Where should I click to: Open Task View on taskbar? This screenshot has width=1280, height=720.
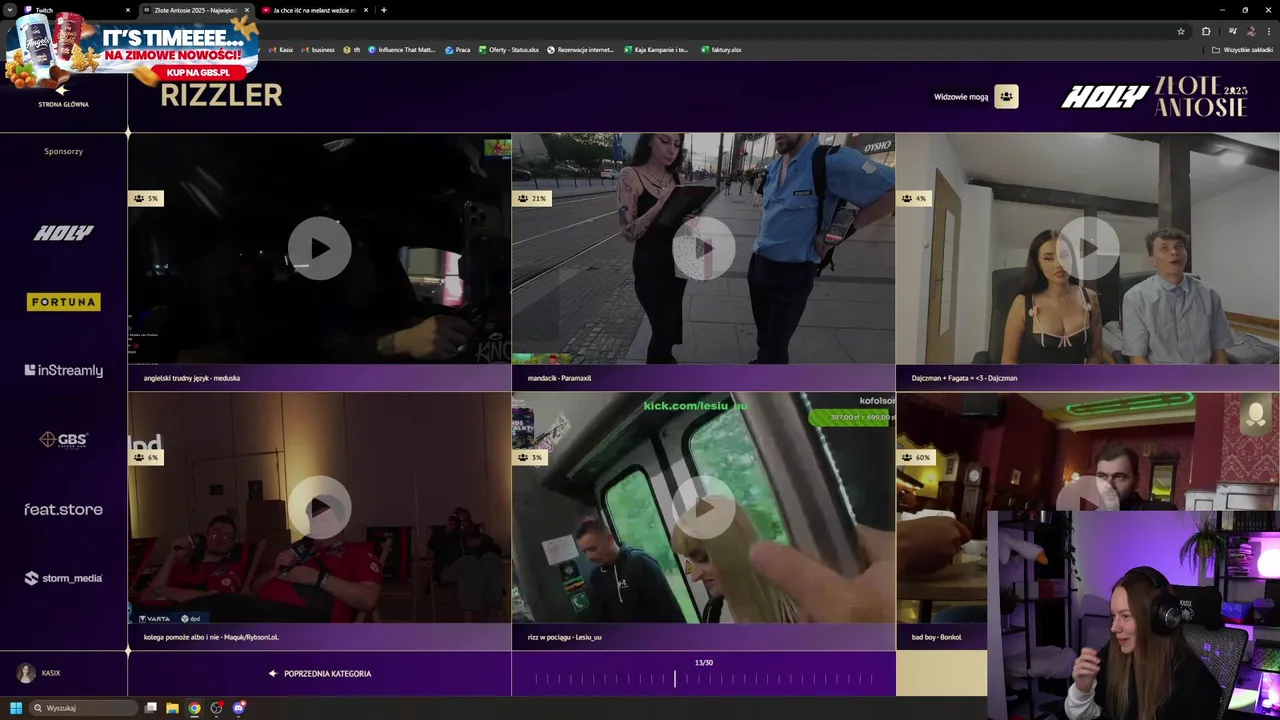tap(151, 708)
